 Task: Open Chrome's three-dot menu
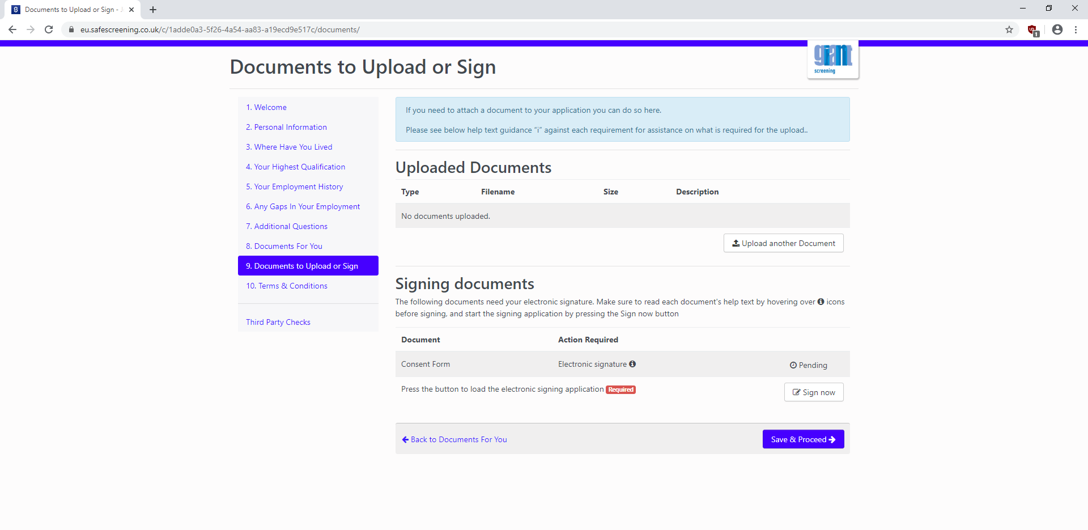click(x=1076, y=30)
